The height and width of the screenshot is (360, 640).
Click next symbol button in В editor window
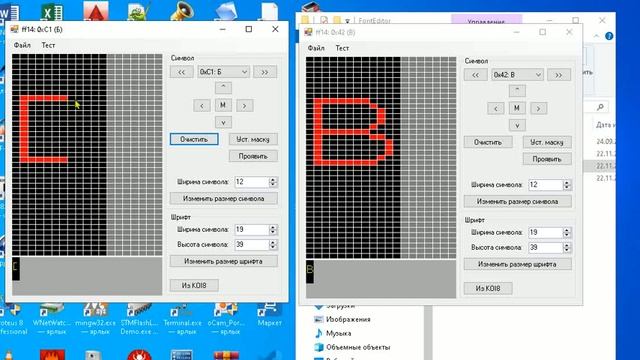[x=559, y=75]
